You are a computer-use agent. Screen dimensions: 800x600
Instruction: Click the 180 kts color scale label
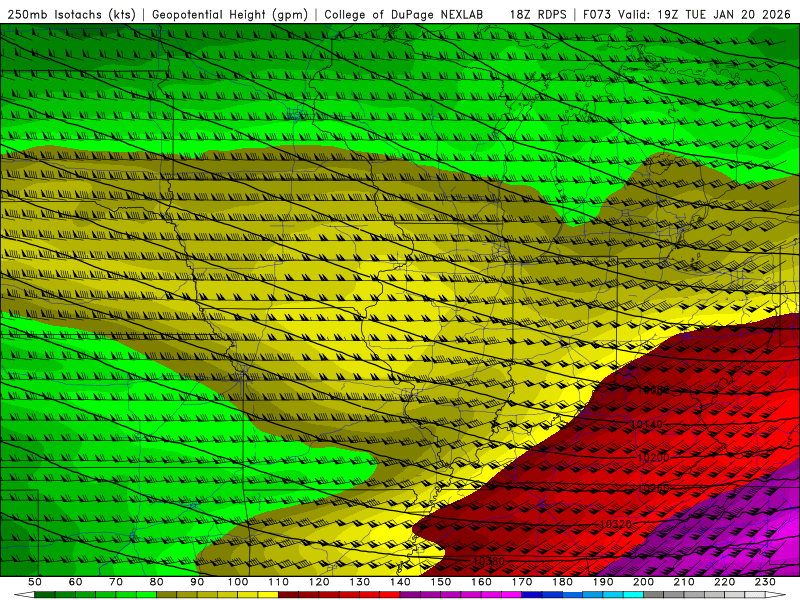[562, 582]
